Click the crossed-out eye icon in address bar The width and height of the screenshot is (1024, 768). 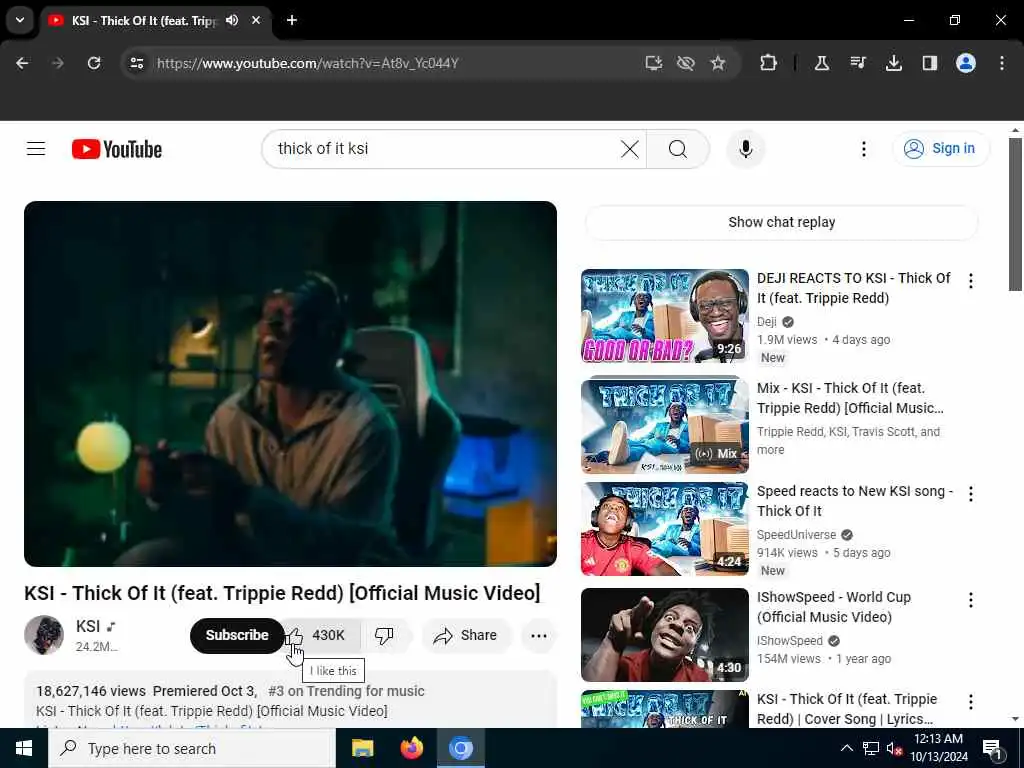coord(686,63)
